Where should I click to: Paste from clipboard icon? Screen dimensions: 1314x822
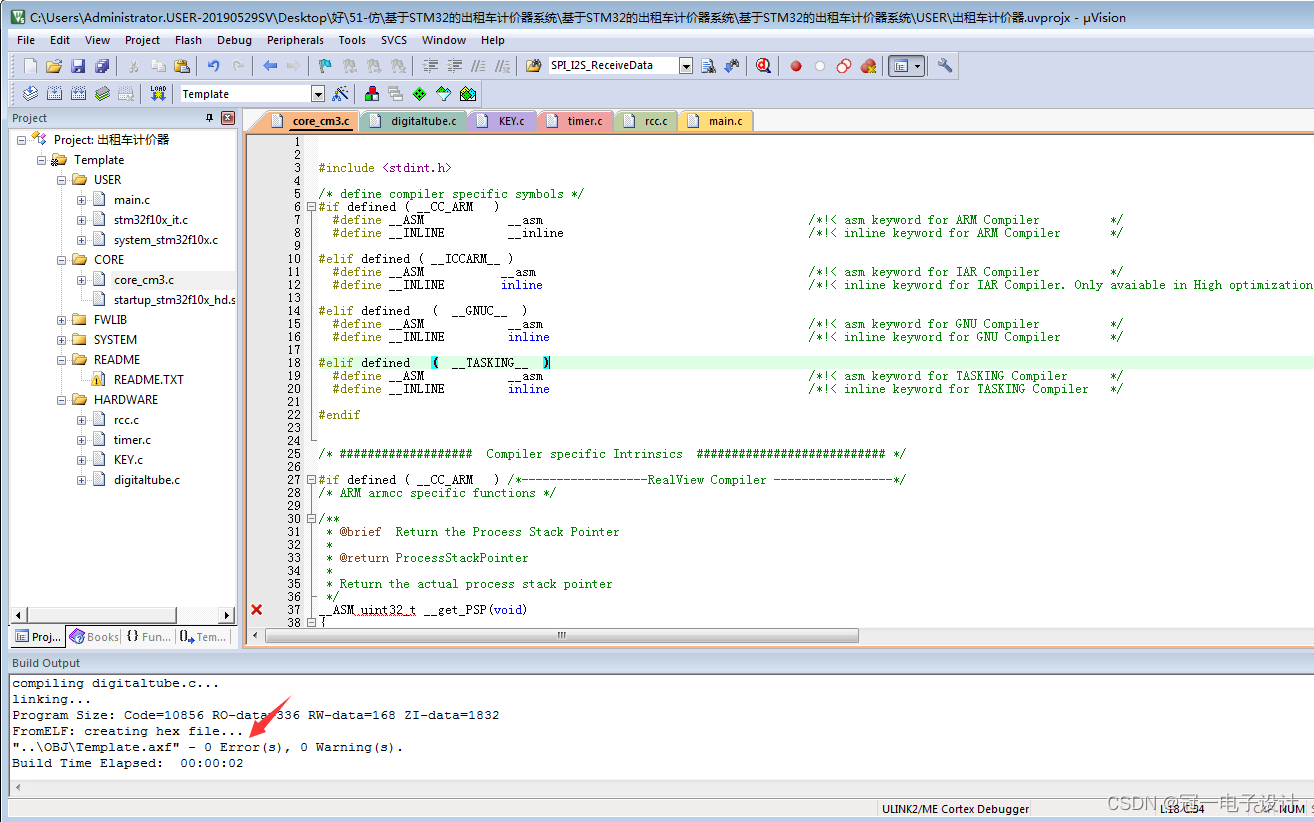pyautogui.click(x=182, y=66)
